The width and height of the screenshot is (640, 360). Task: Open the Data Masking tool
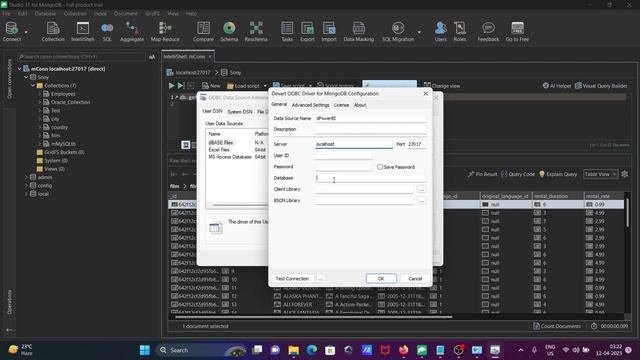[x=359, y=32]
